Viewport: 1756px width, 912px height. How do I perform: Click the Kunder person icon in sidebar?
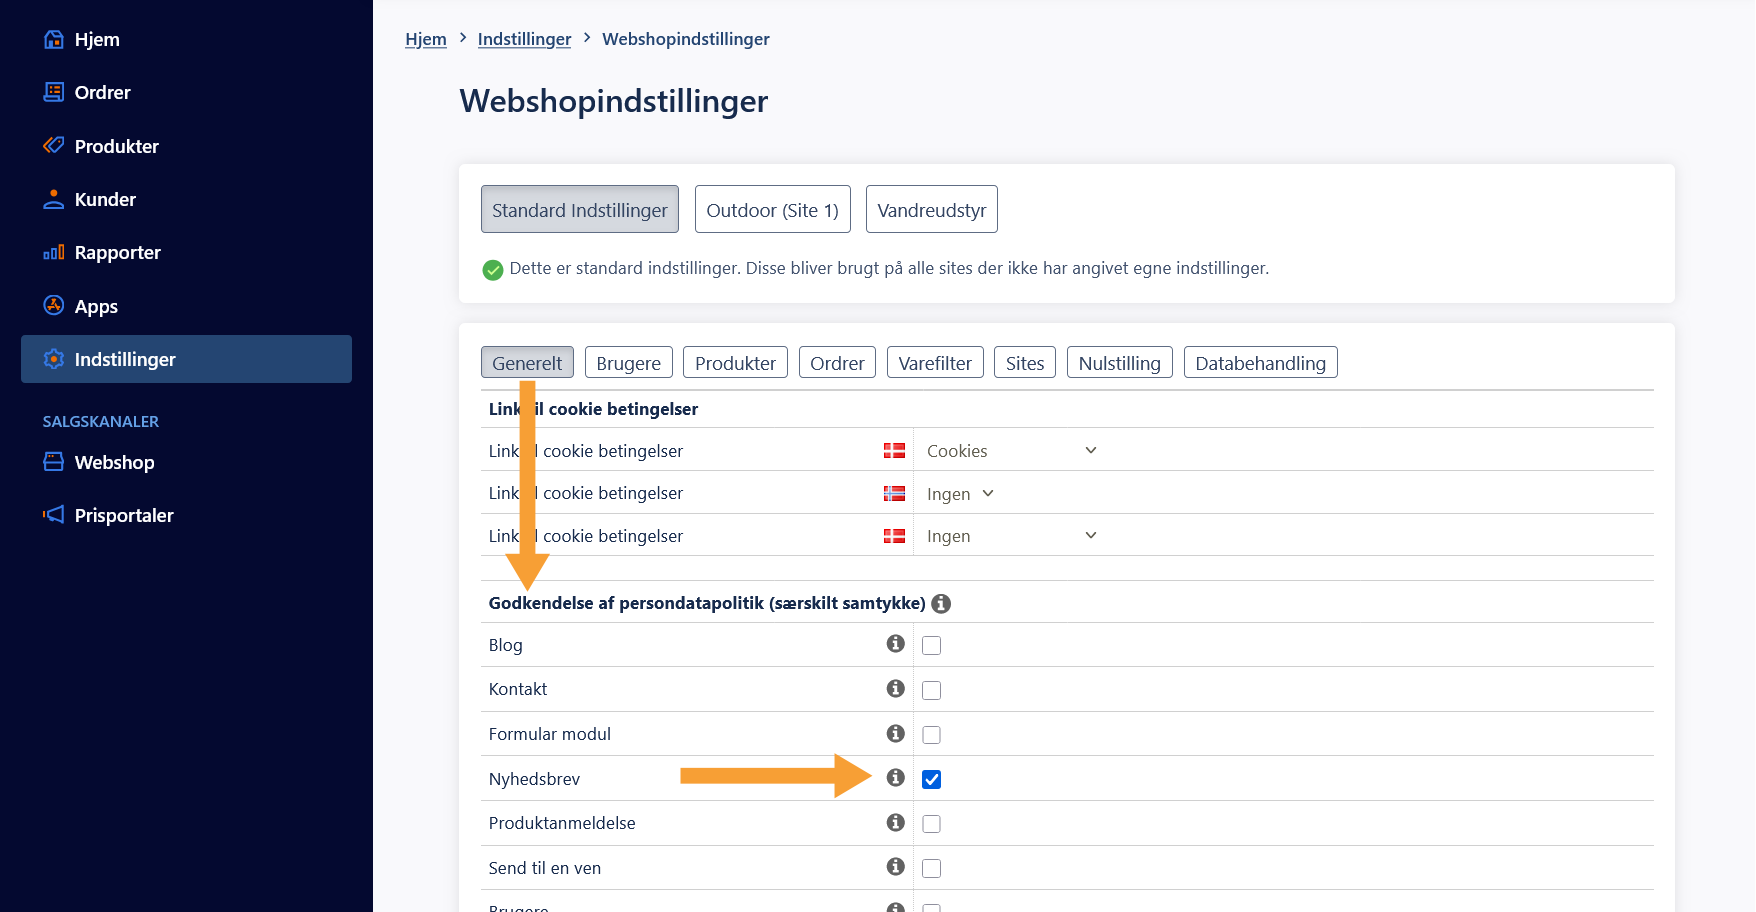click(x=54, y=199)
